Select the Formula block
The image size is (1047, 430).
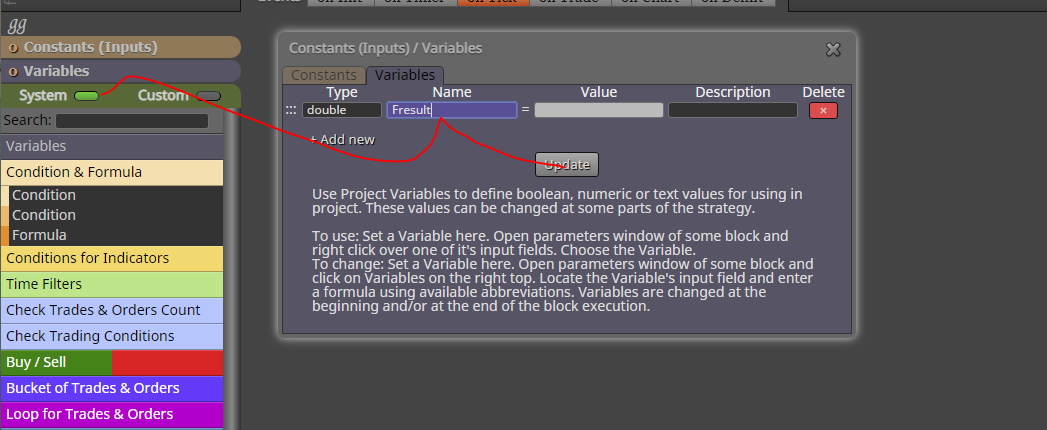(x=112, y=235)
